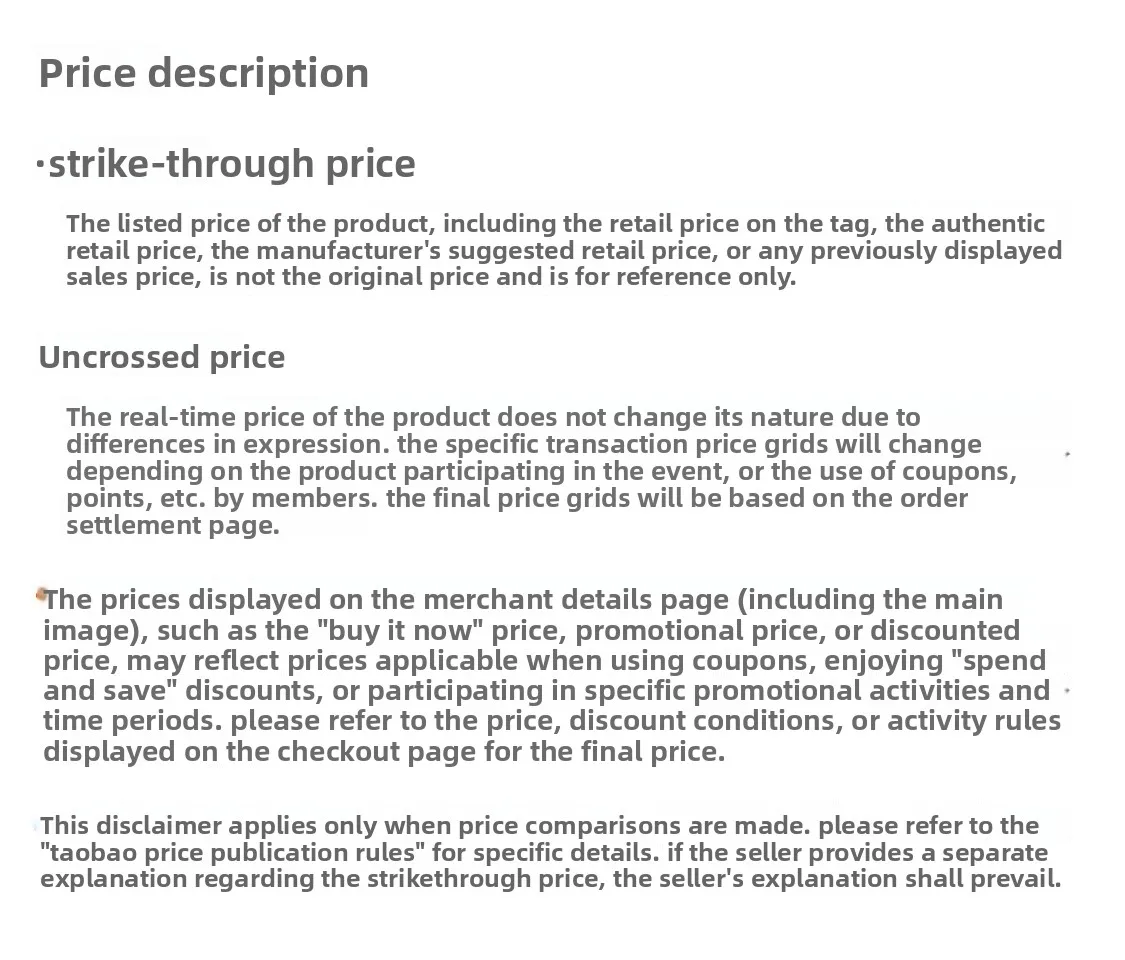The width and height of the screenshot is (1125, 960).
Task: Click the 'Price description' main heading
Action: [204, 74]
